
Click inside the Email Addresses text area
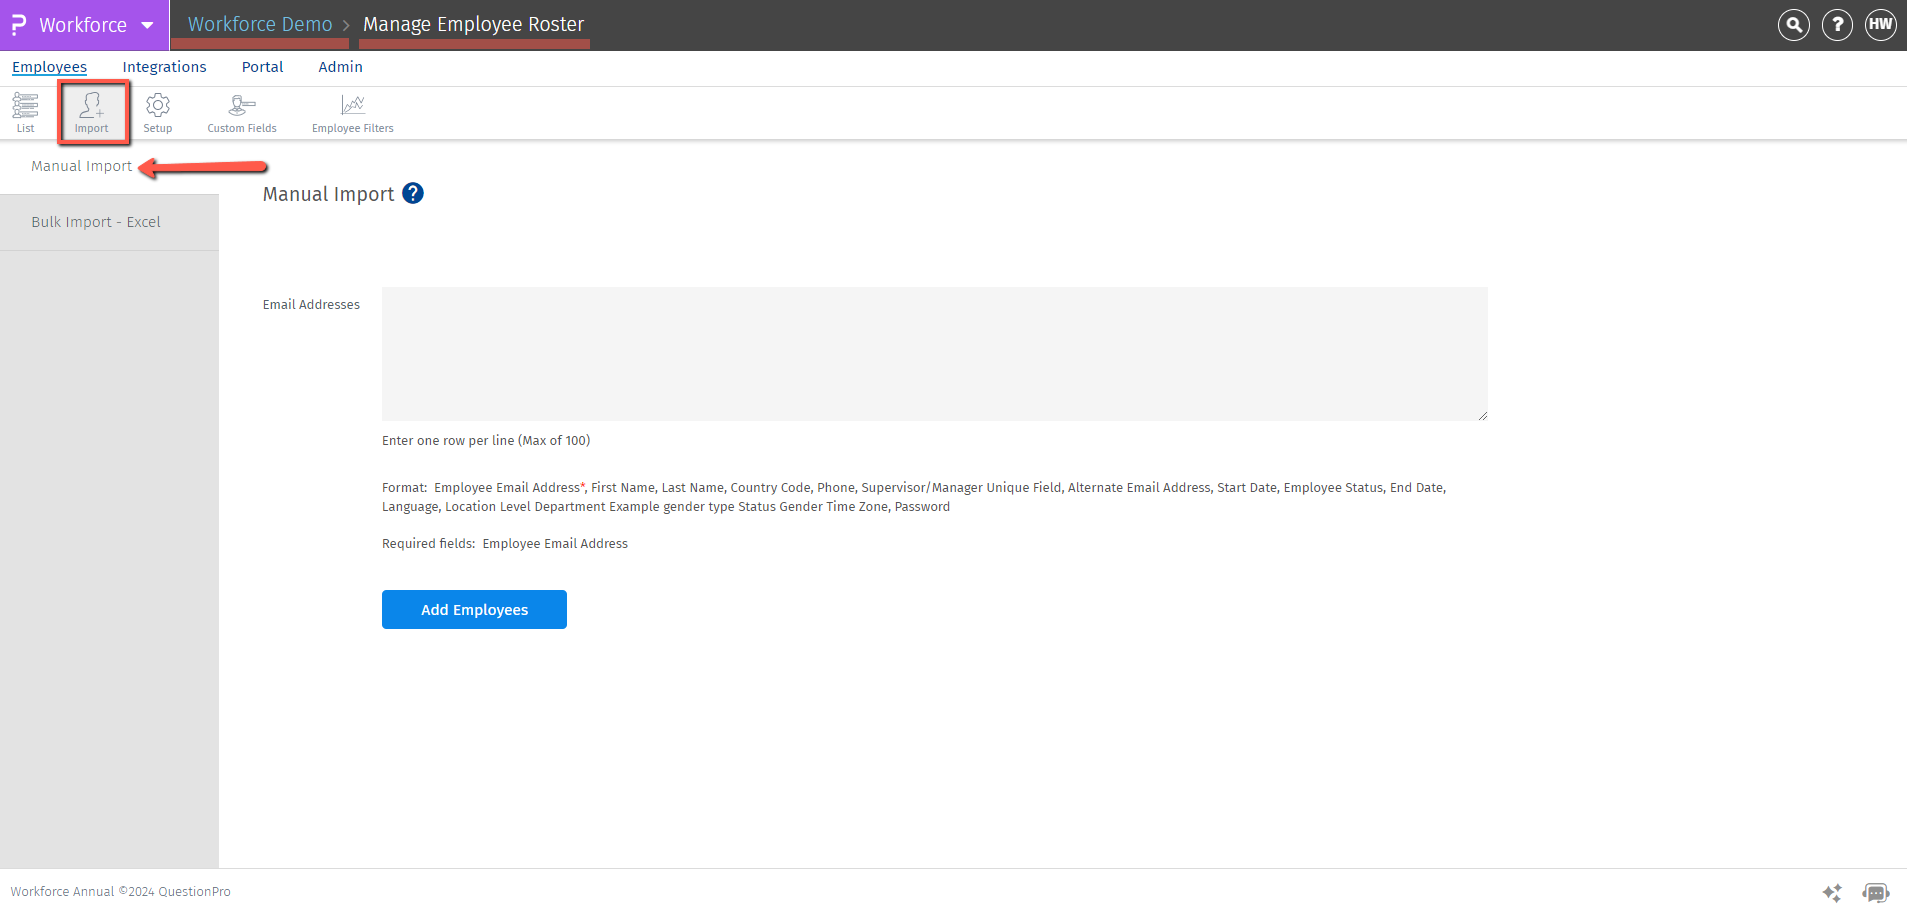tap(934, 354)
